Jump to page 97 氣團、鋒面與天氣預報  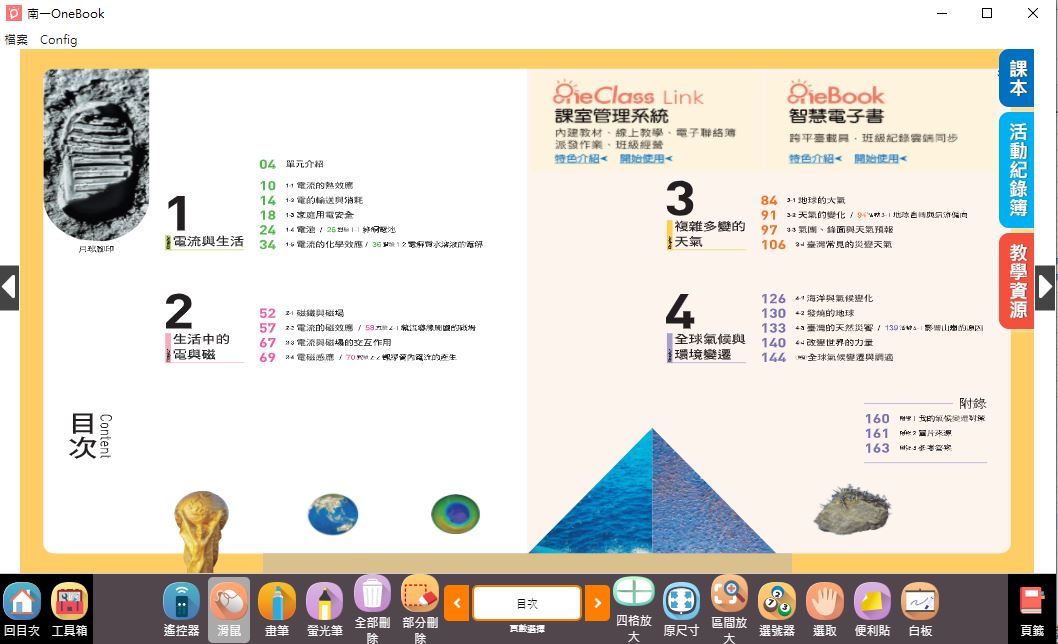pos(827,230)
